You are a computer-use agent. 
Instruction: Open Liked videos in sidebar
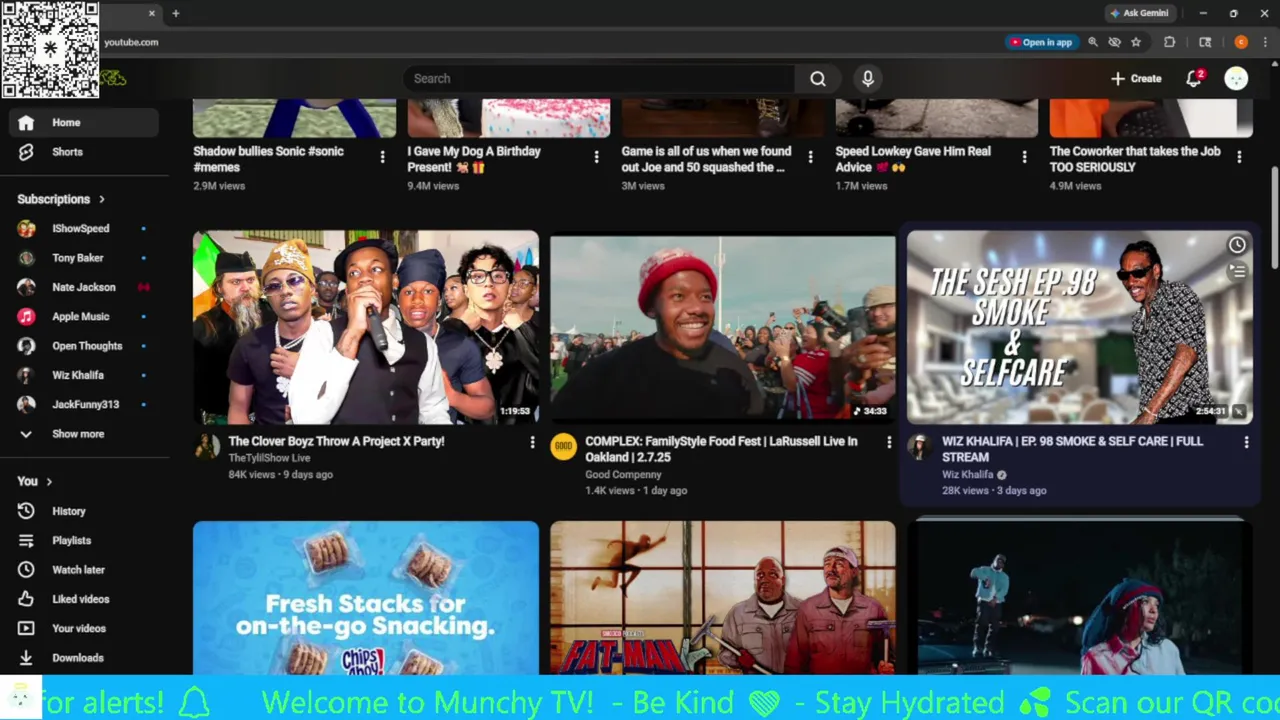click(84, 599)
